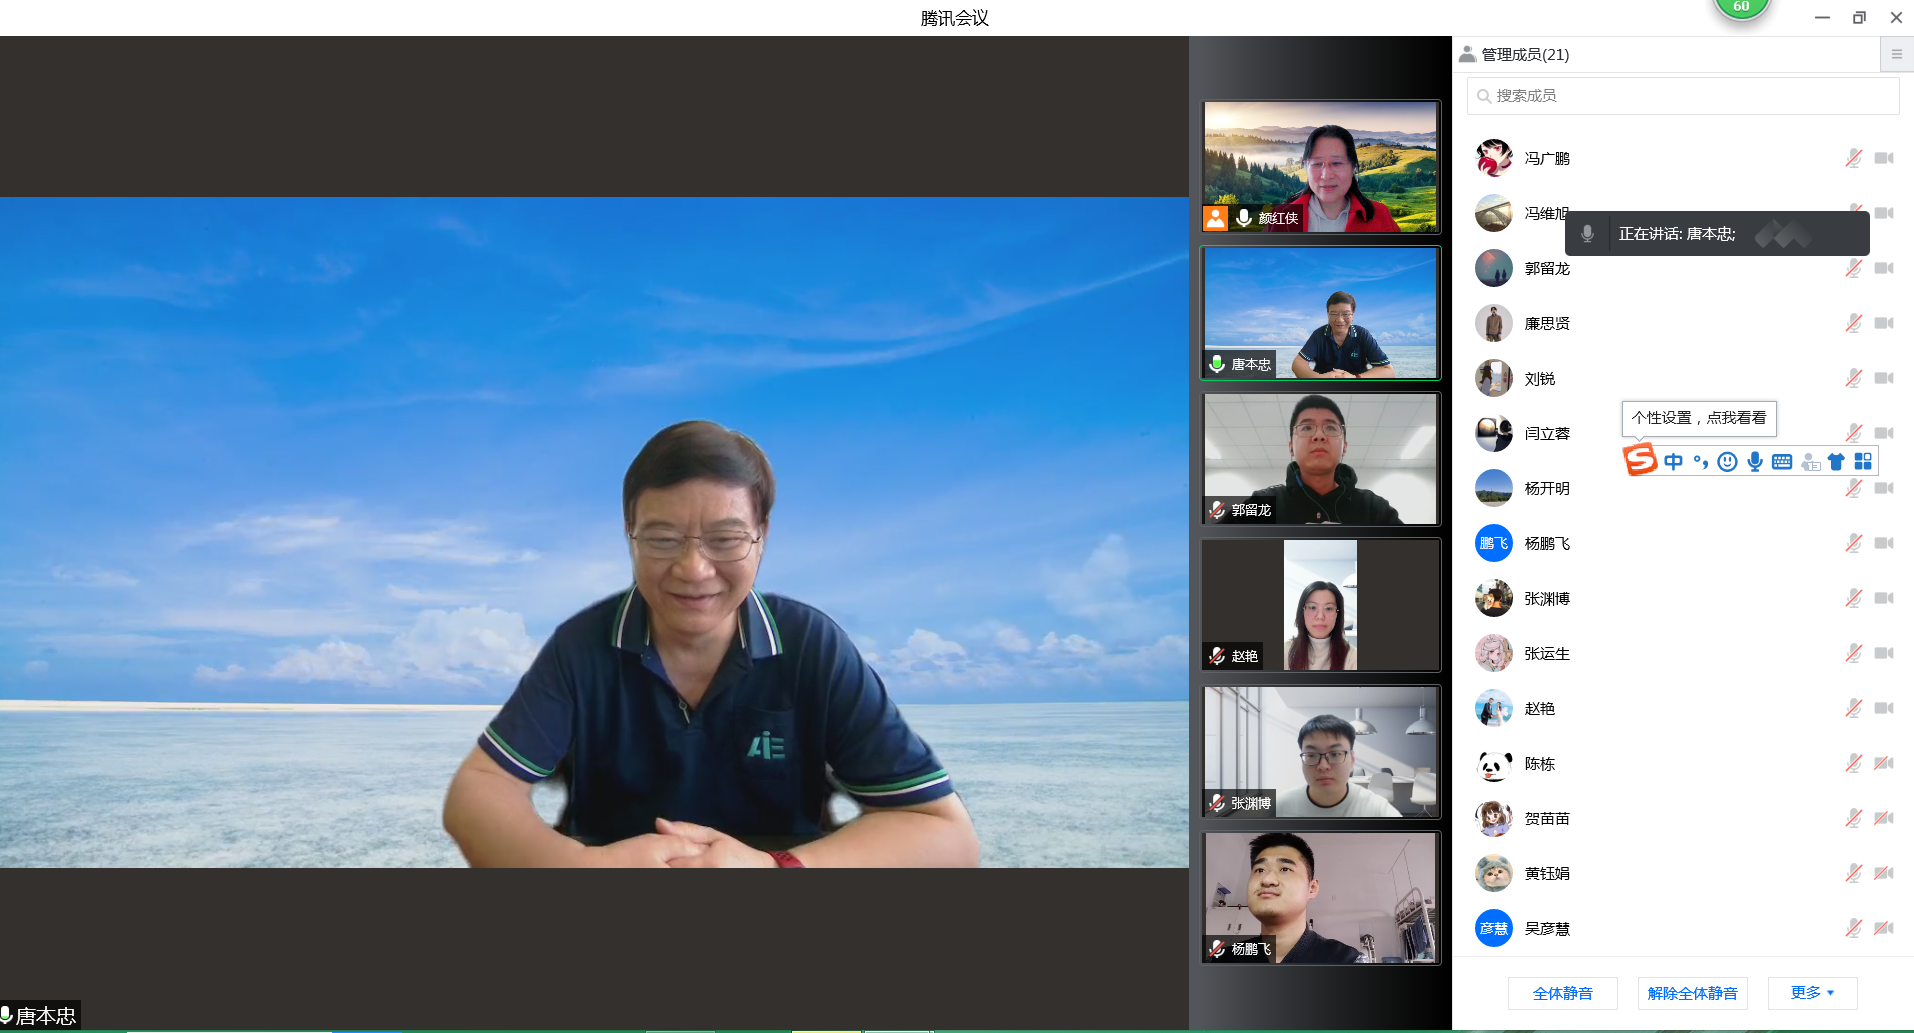Viewport: 1914px width, 1033px height.
Task: Open Sogou account login icon
Action: tap(1810, 461)
